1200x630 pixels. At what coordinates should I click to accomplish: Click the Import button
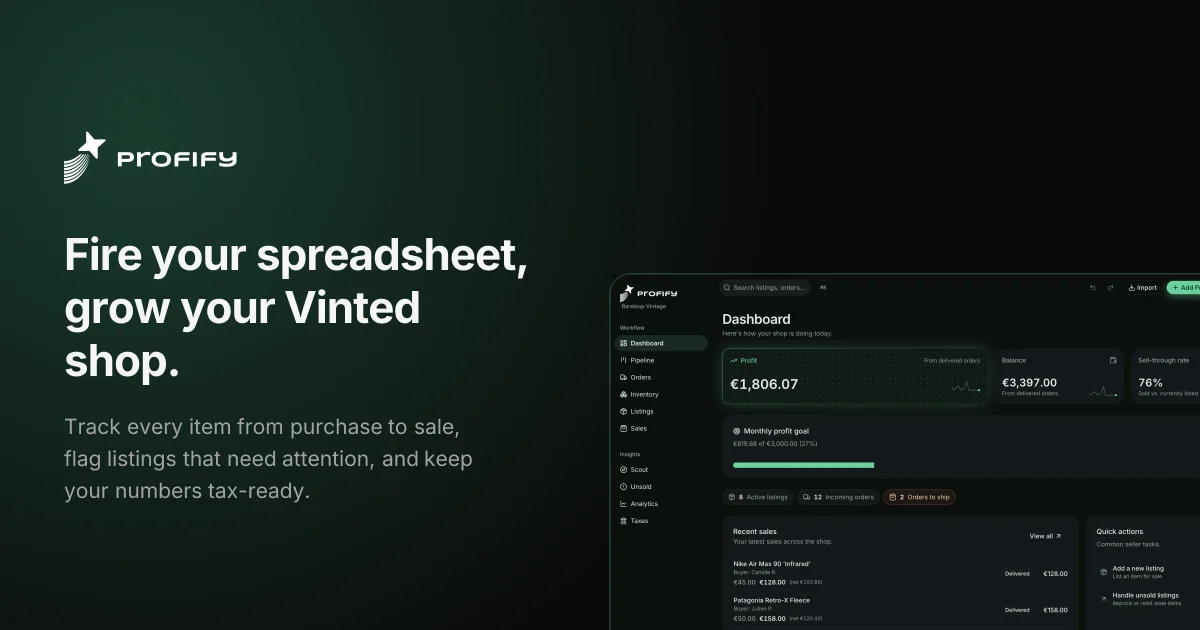coord(1142,288)
